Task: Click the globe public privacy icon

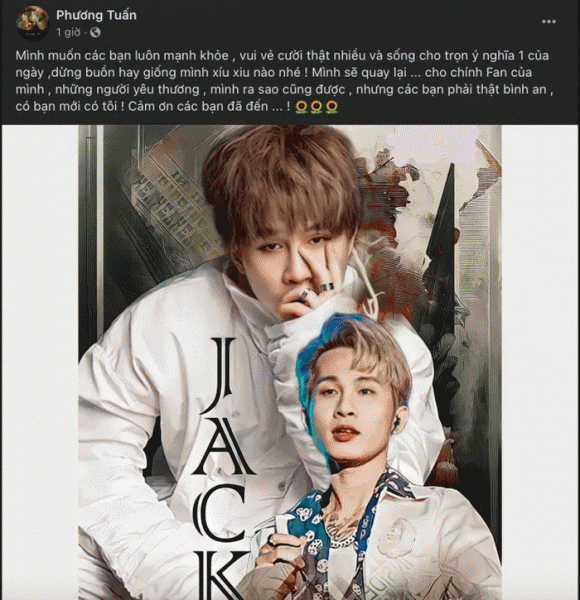Action: click(95, 33)
